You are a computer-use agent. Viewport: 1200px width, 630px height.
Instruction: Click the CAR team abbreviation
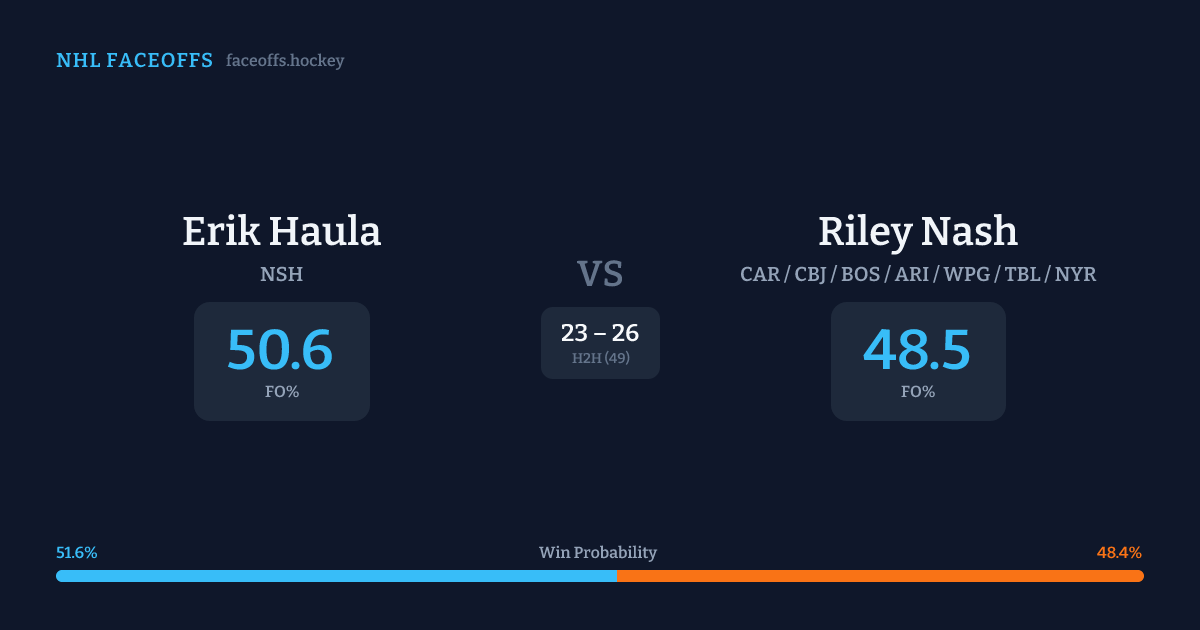point(760,274)
